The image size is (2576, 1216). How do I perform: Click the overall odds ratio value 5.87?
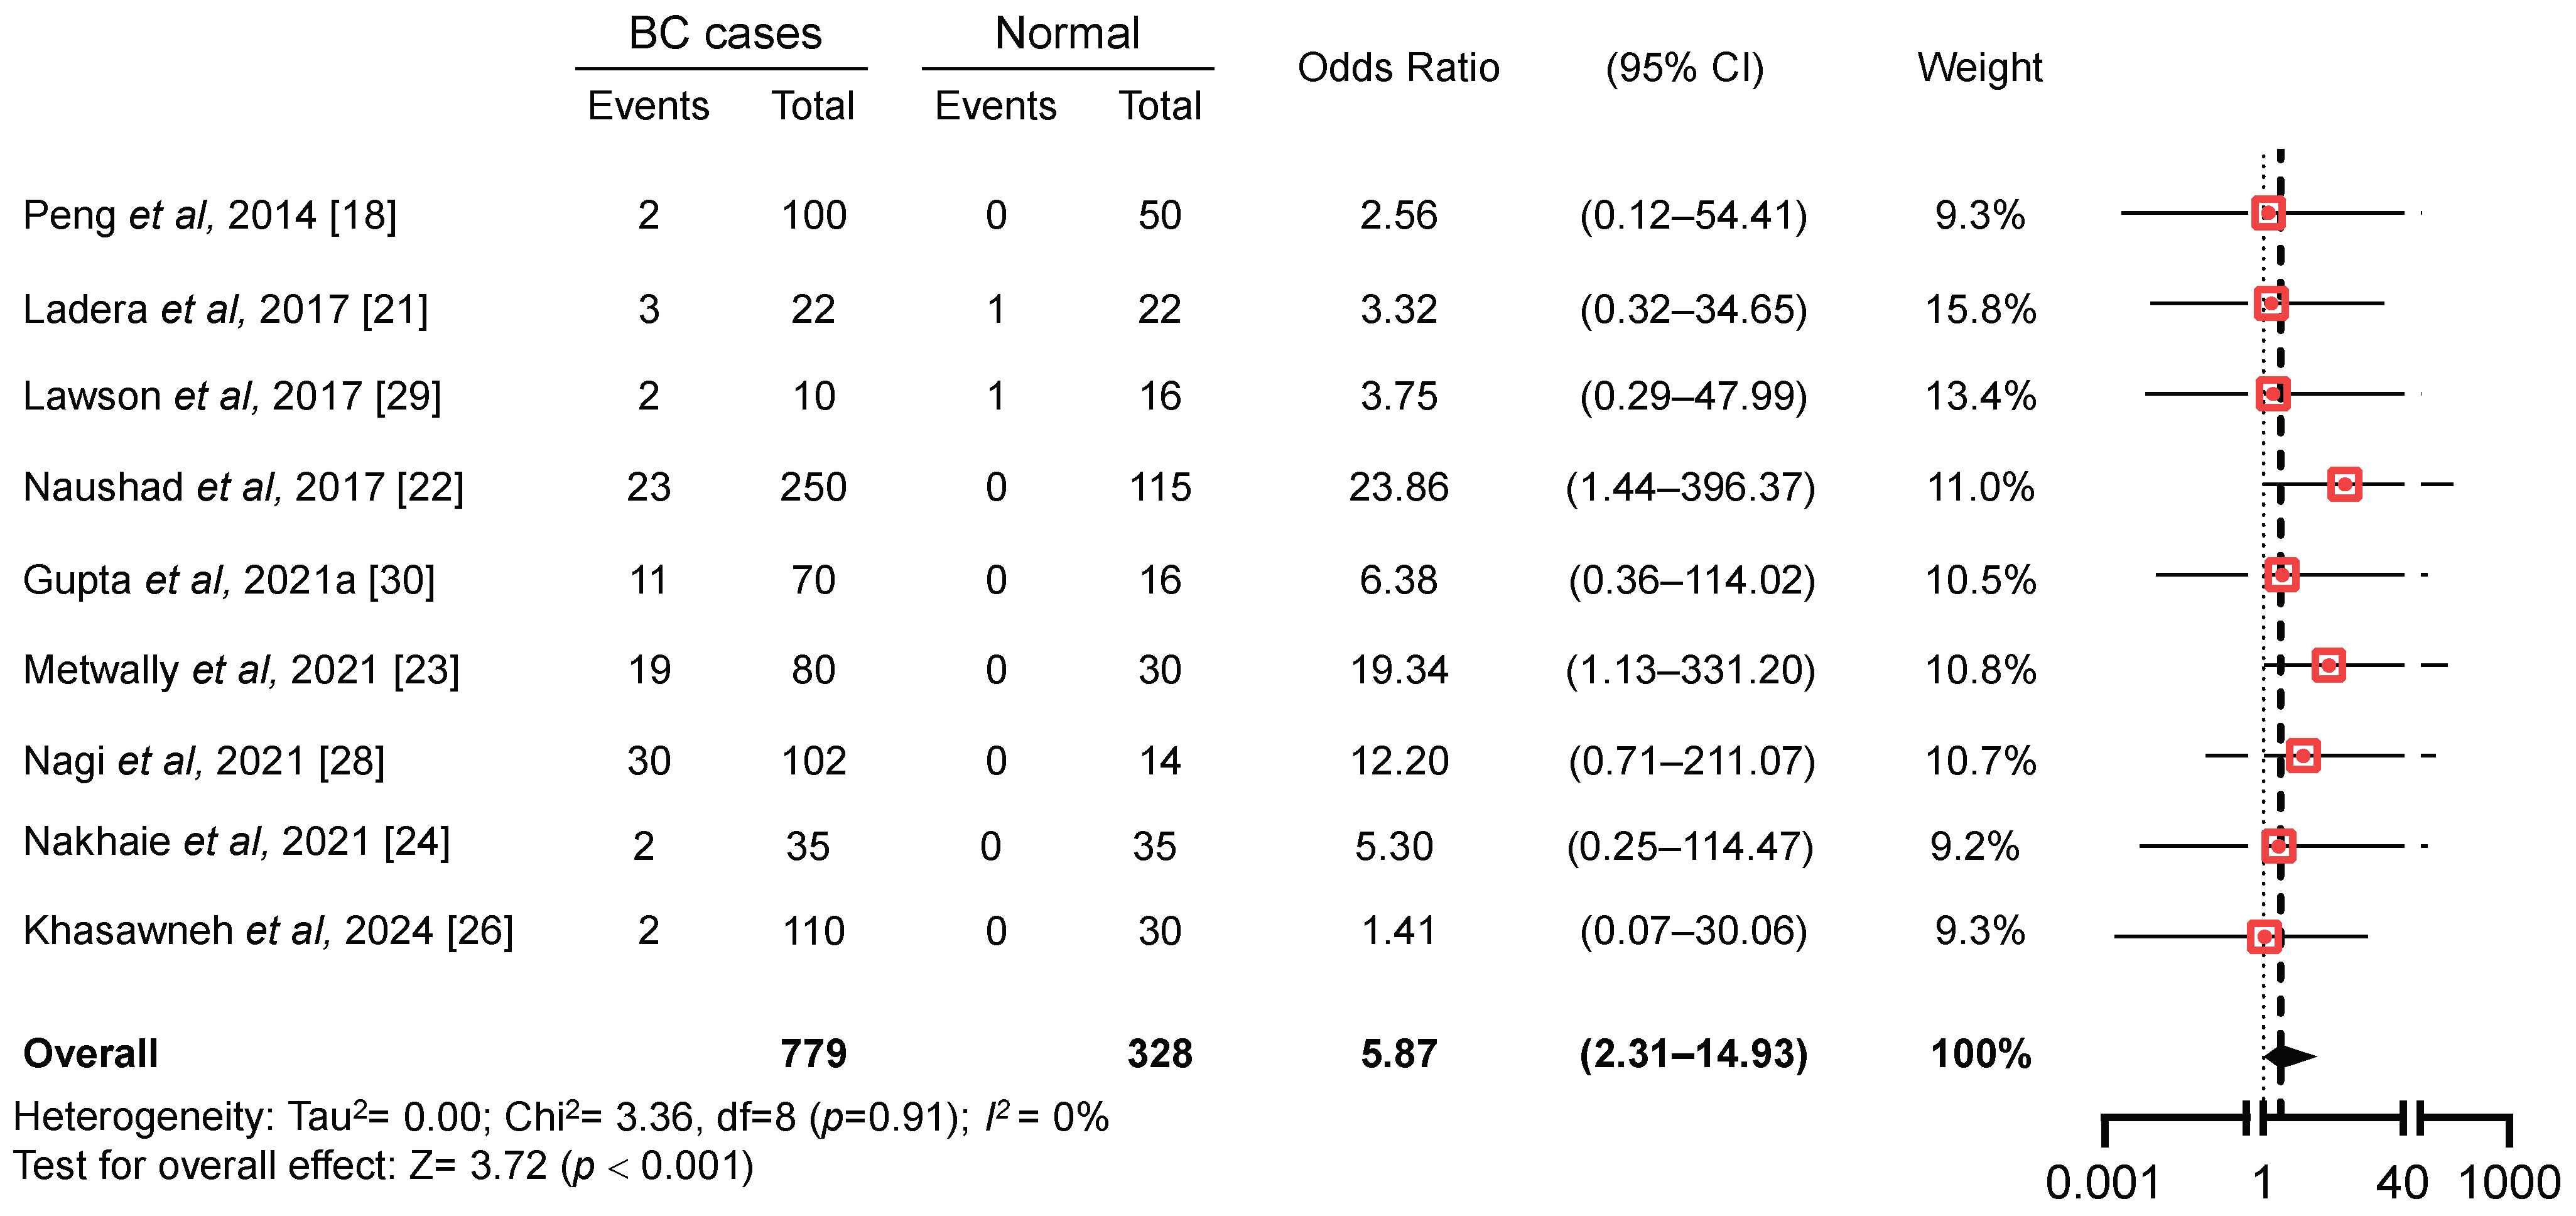click(1398, 1054)
